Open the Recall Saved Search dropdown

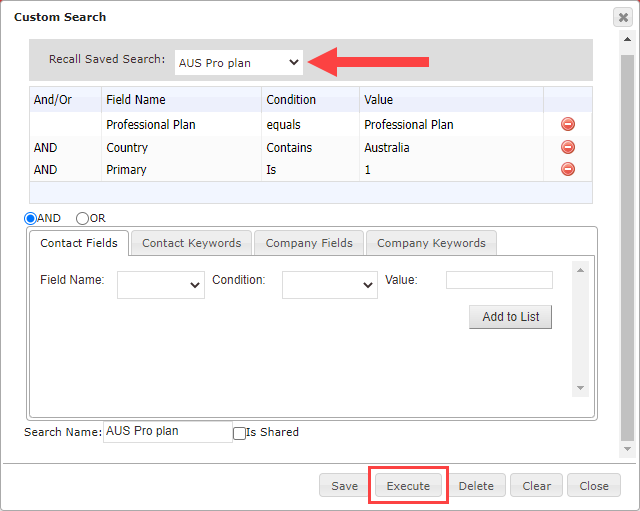pyautogui.click(x=239, y=62)
